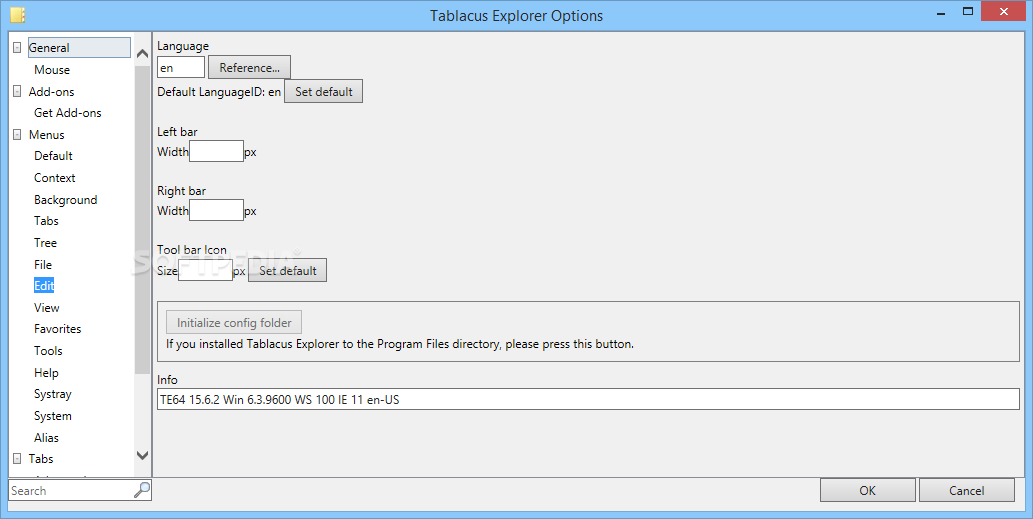This screenshot has width=1033, height=519.
Task: Collapse the Menus tree node
Action: 17,134
